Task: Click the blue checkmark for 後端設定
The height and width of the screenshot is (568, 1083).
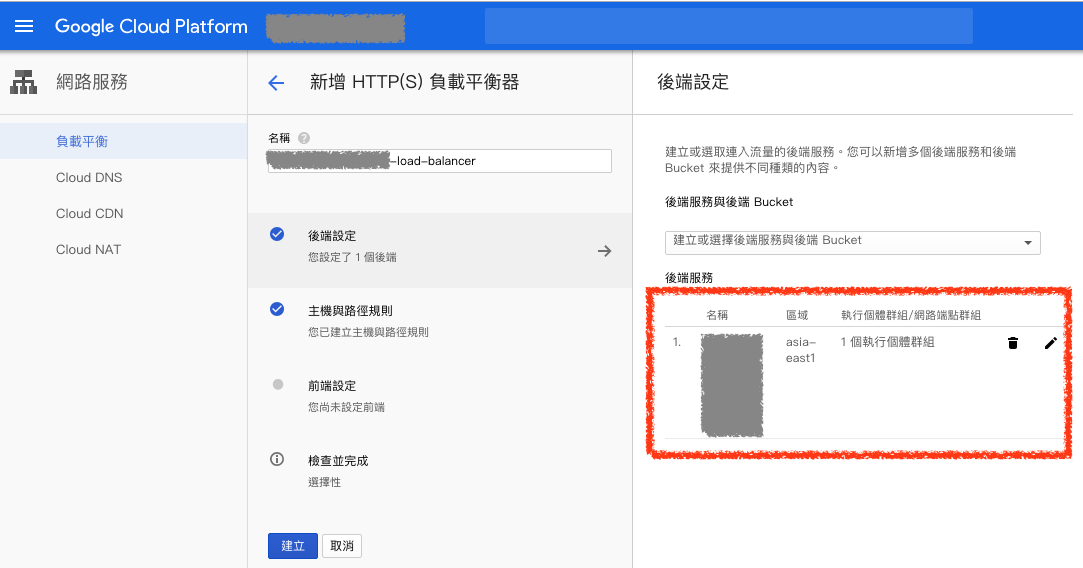Action: click(x=277, y=235)
